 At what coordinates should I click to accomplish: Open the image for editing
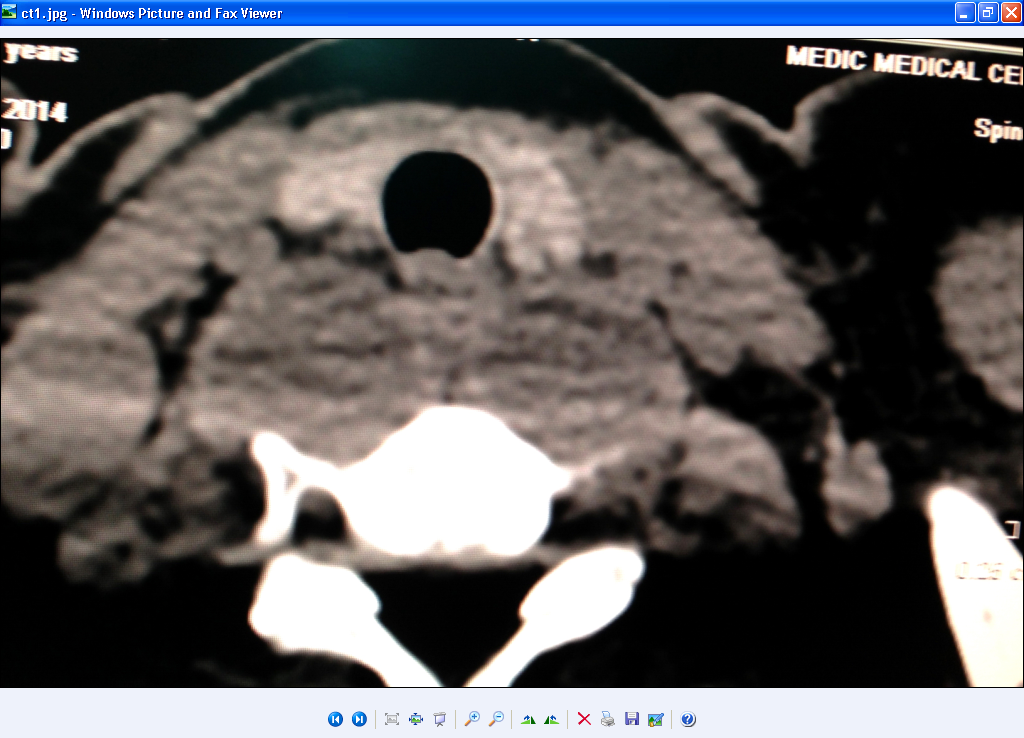click(655, 718)
